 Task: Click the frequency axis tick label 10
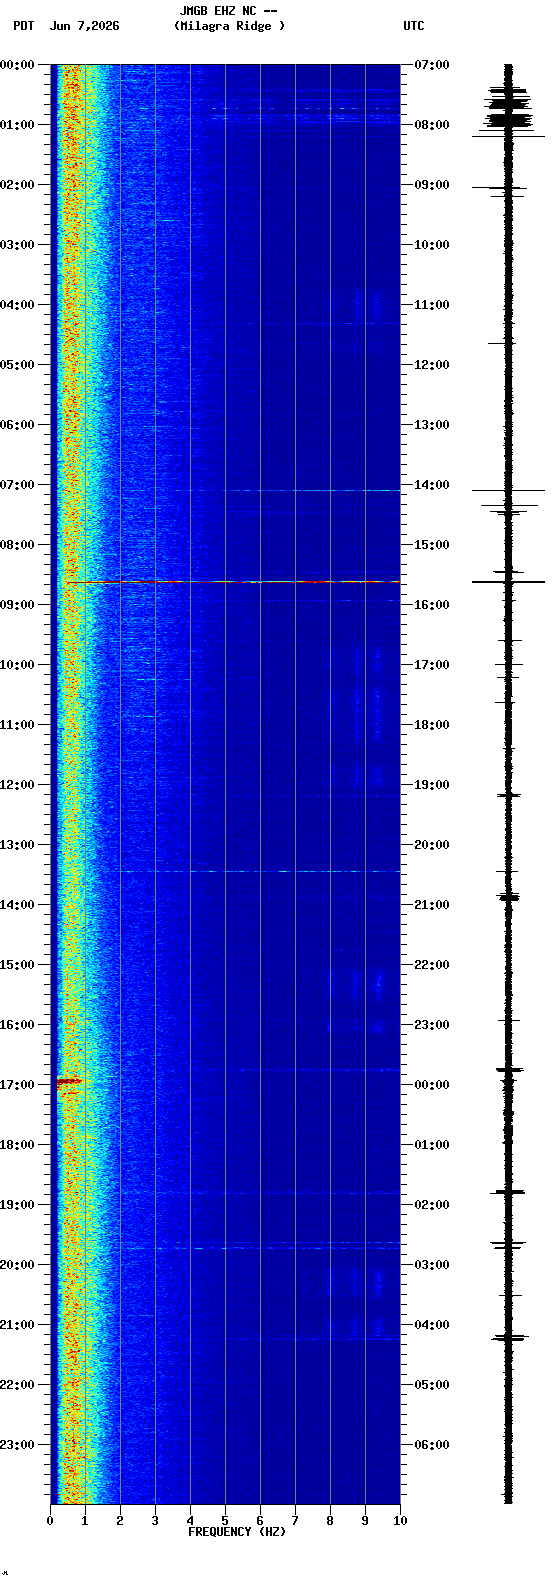click(400, 1520)
